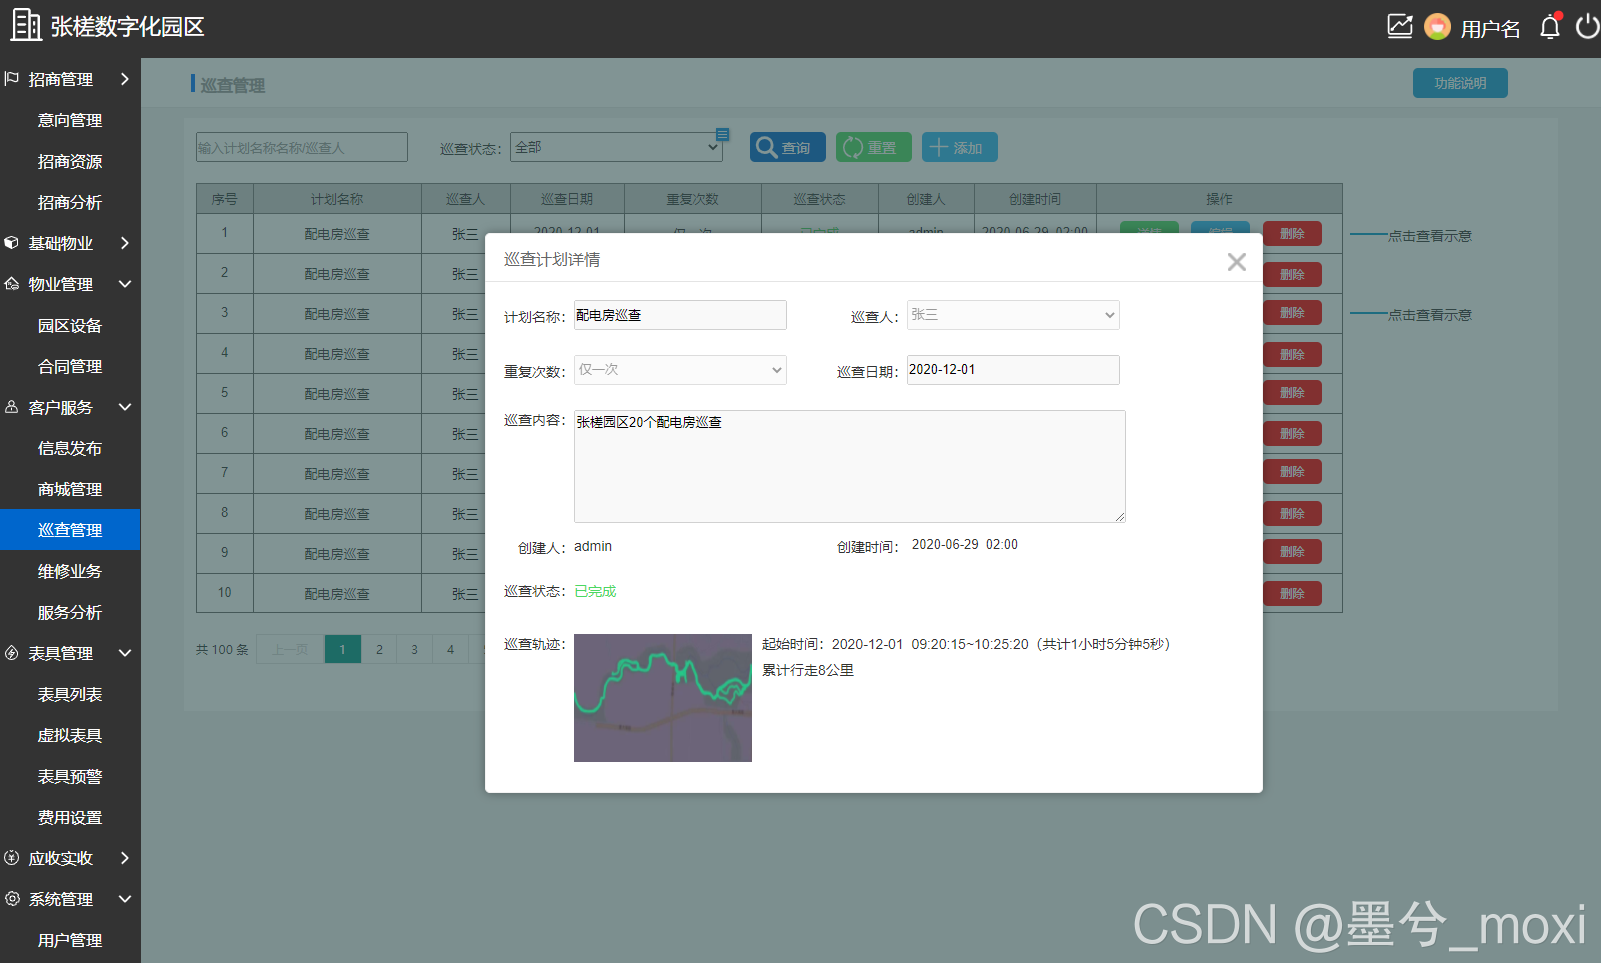Click the 上一页 previous page button

[290, 649]
